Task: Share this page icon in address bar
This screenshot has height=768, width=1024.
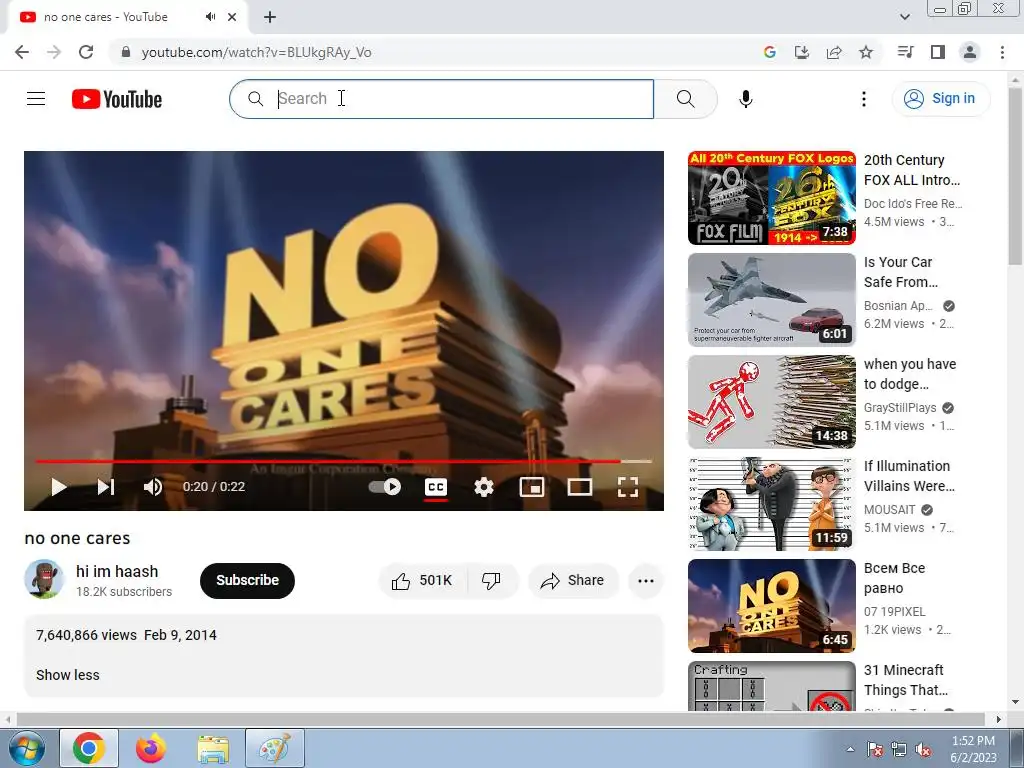Action: [834, 52]
